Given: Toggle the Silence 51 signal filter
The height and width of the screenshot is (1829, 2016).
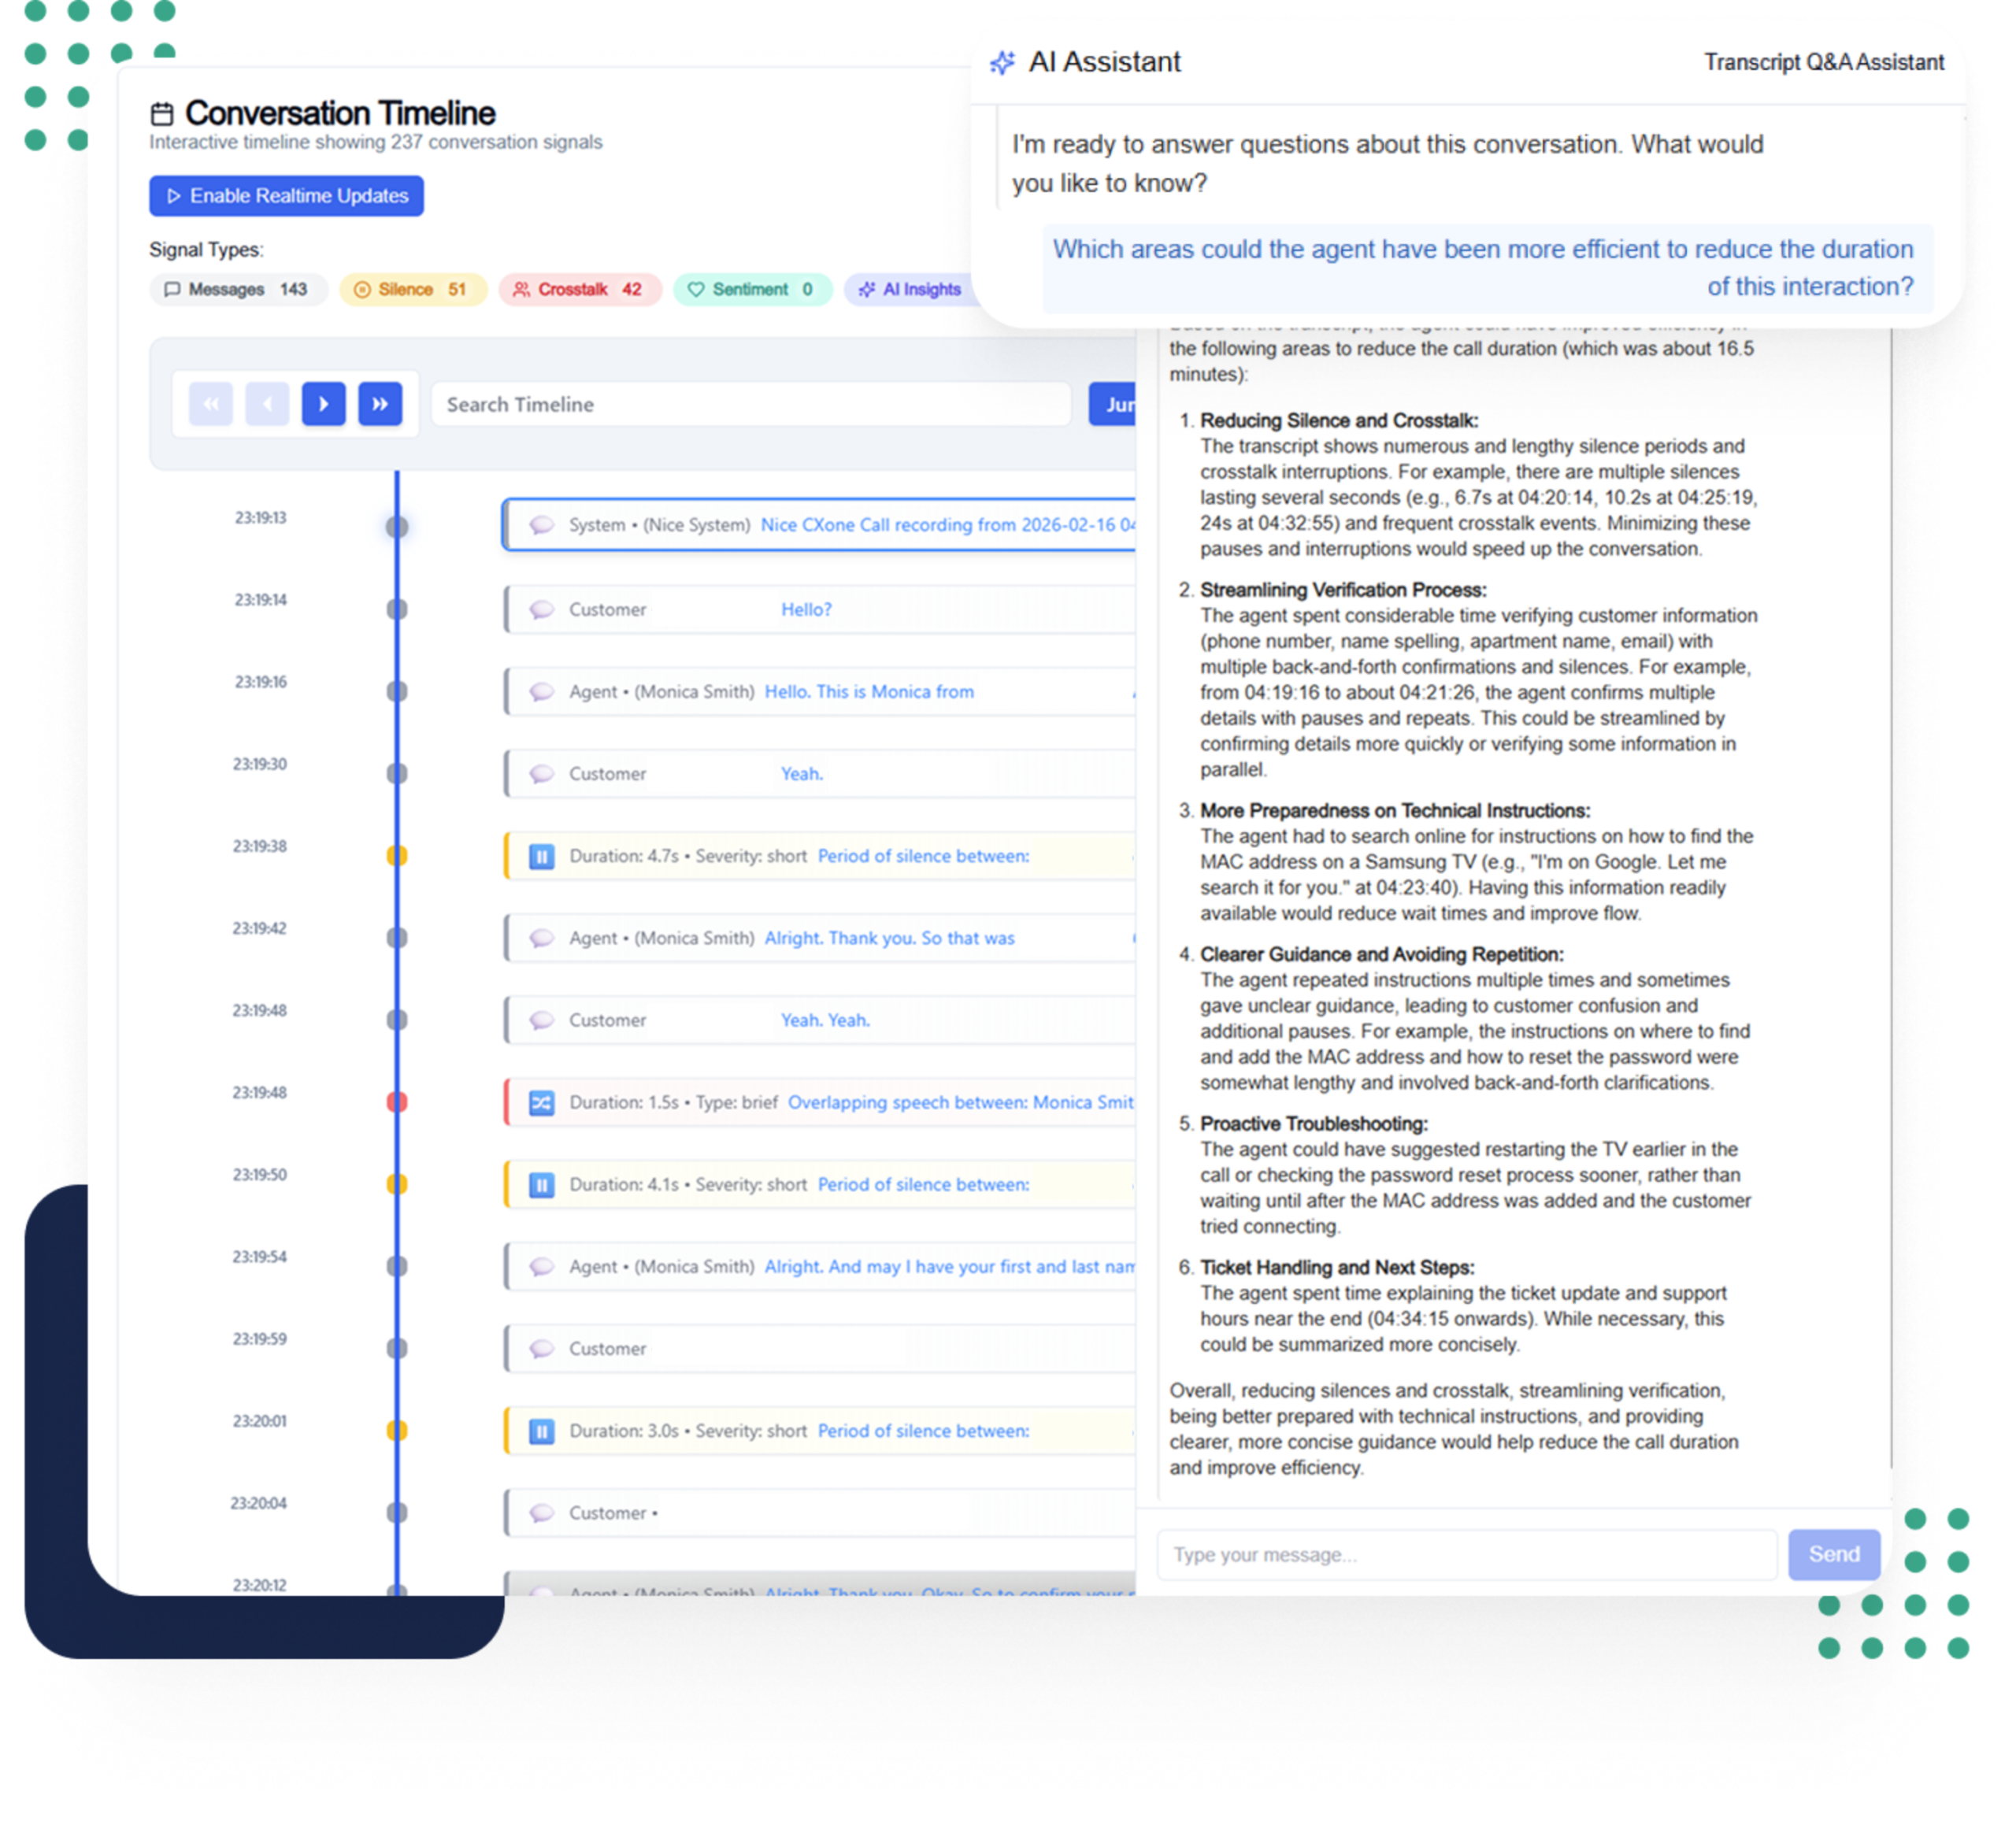Looking at the screenshot, I should 412,289.
